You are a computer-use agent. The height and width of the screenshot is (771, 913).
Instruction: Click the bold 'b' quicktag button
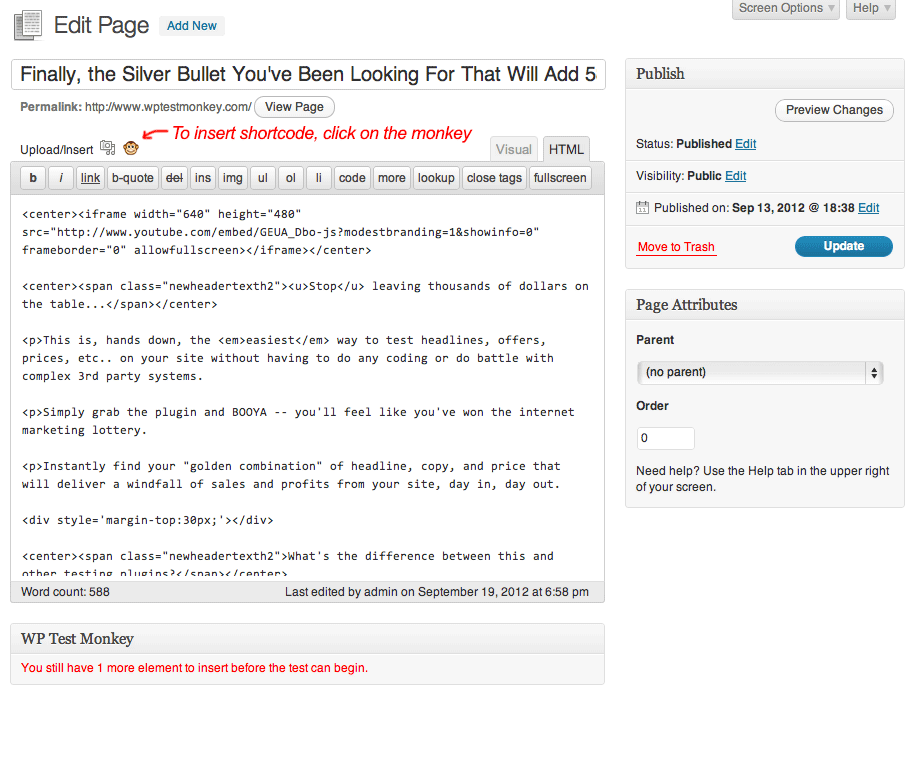click(x=33, y=178)
